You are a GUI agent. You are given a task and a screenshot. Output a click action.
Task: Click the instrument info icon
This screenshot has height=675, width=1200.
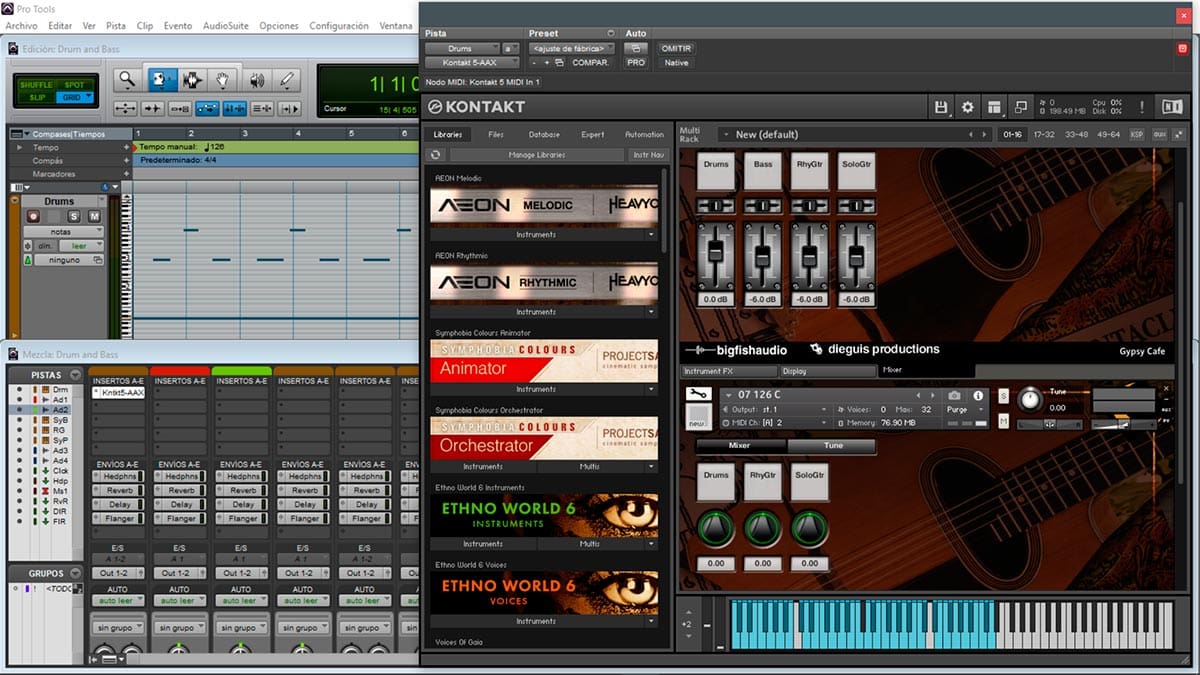tap(977, 395)
